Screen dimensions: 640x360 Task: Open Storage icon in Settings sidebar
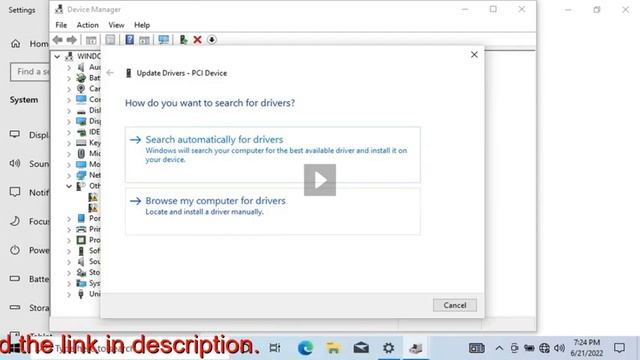pyautogui.click(x=15, y=307)
